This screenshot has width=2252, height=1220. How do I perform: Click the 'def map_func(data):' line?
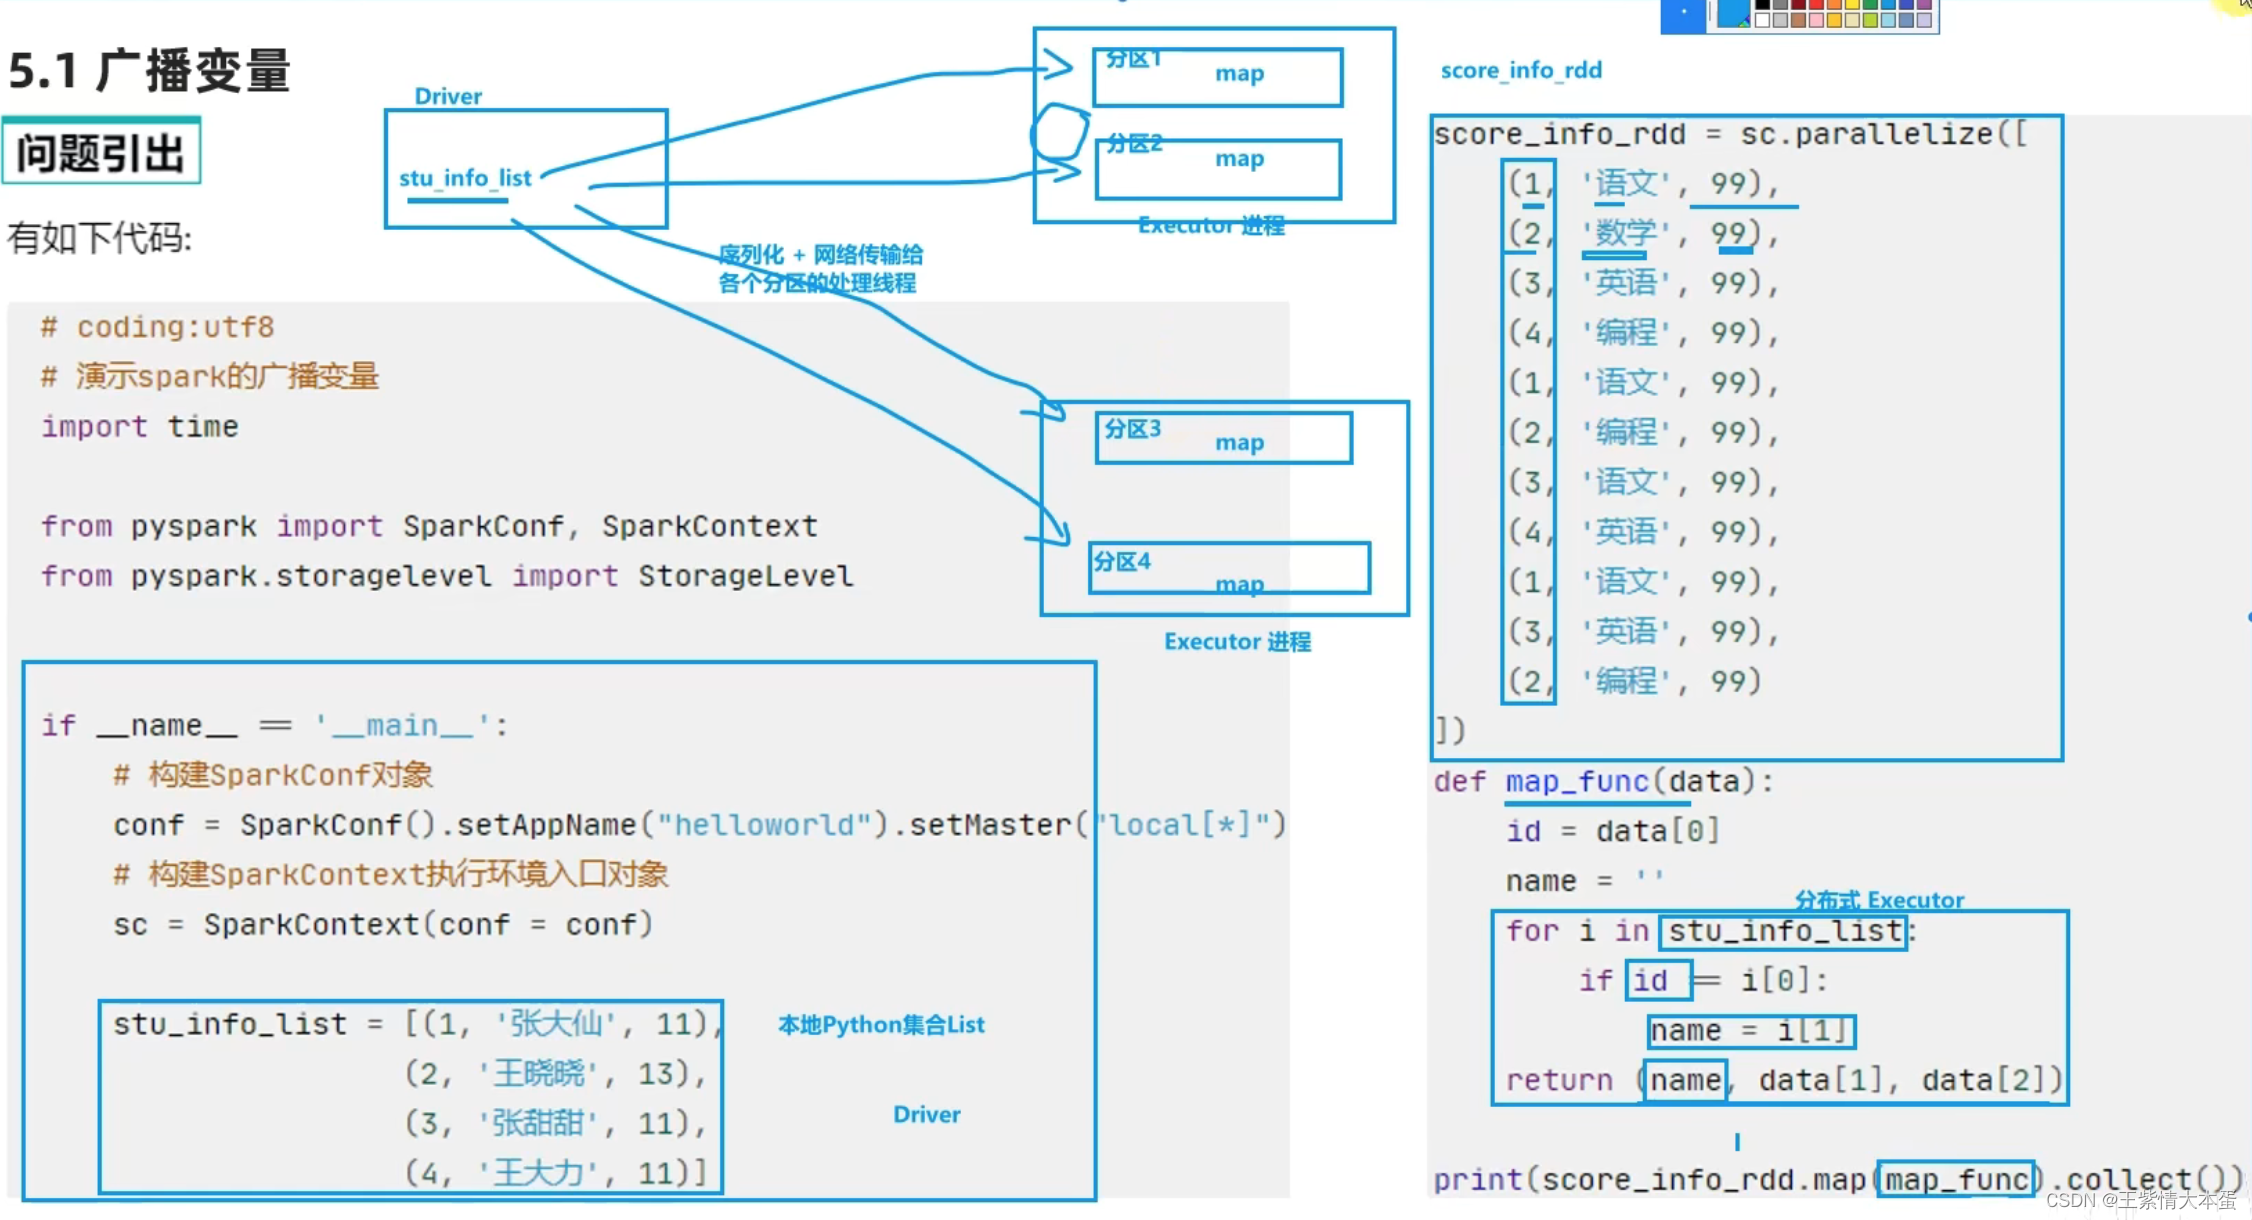[x=1604, y=781]
